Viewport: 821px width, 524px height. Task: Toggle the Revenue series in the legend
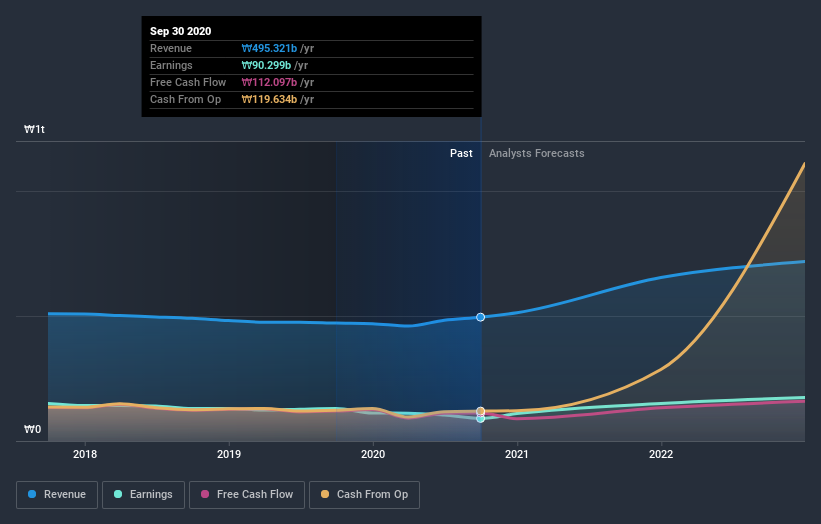[57, 495]
